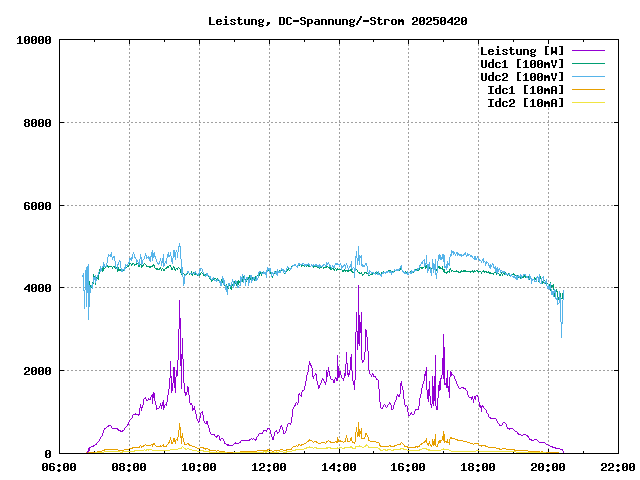Click the chart title "Leistung, DC-Spannung/-Strom 20250420"

(x=338, y=21)
